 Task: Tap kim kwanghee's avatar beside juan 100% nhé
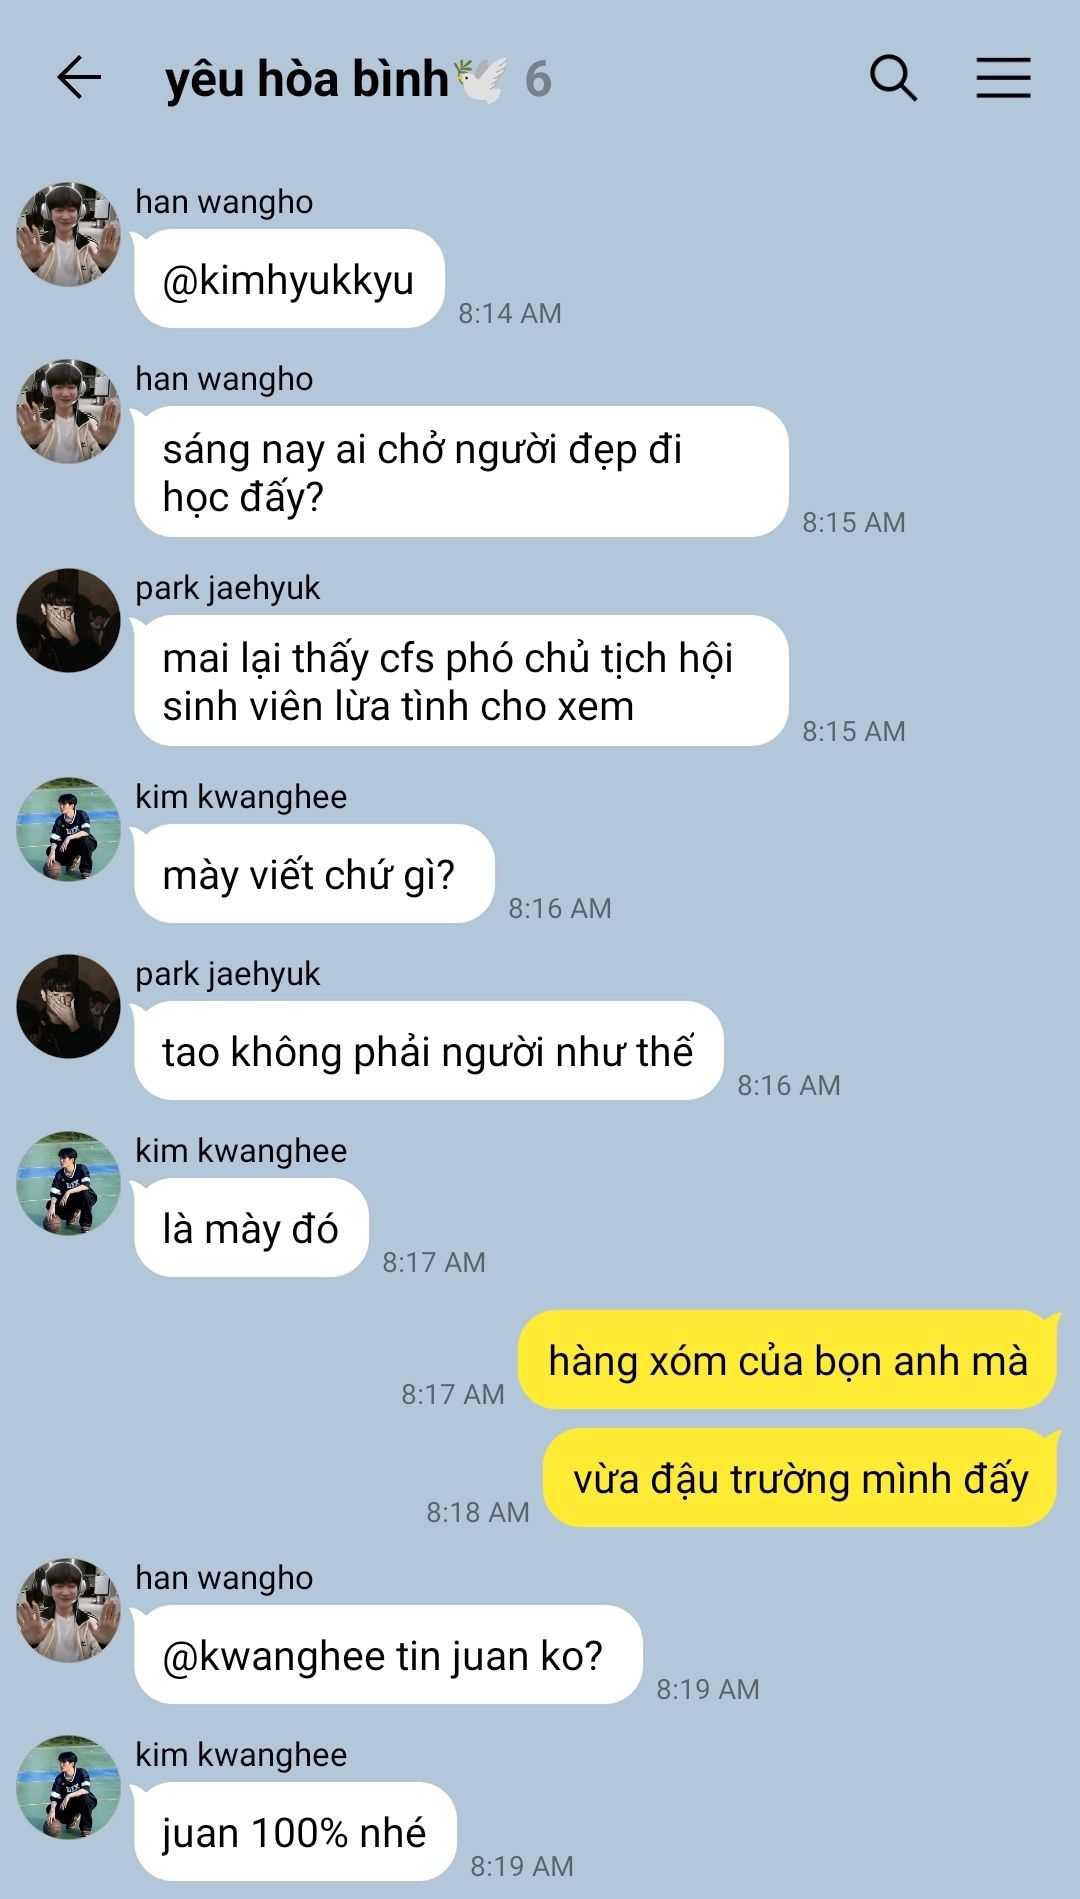pyautogui.click(x=68, y=1787)
